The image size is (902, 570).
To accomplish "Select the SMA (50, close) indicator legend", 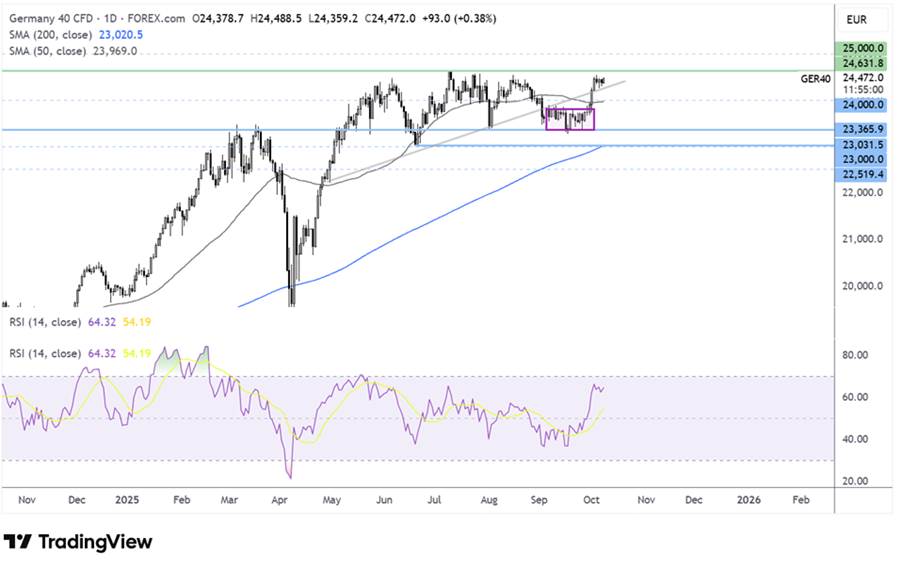I will [49, 50].
